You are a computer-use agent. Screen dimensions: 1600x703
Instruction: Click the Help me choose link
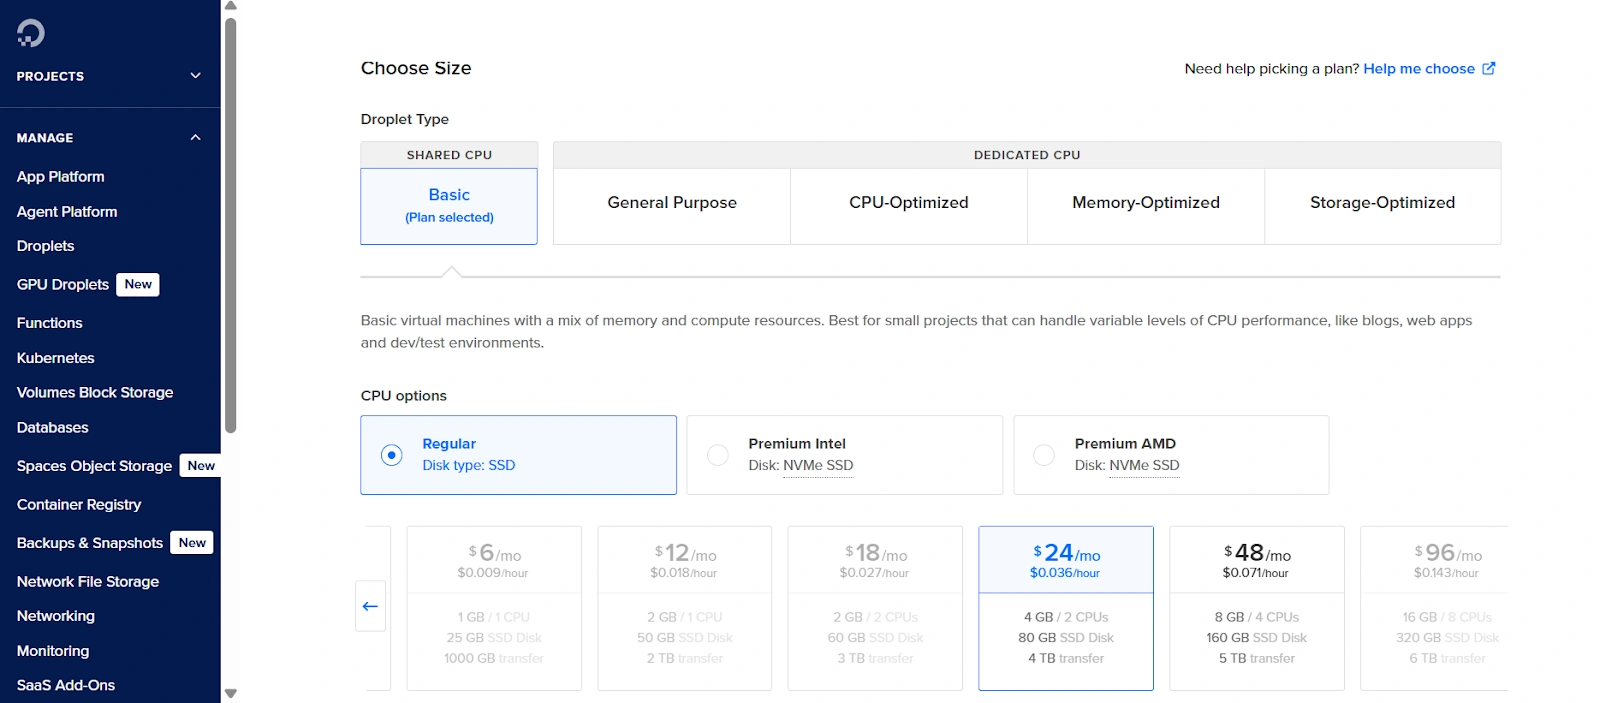[x=1419, y=68]
